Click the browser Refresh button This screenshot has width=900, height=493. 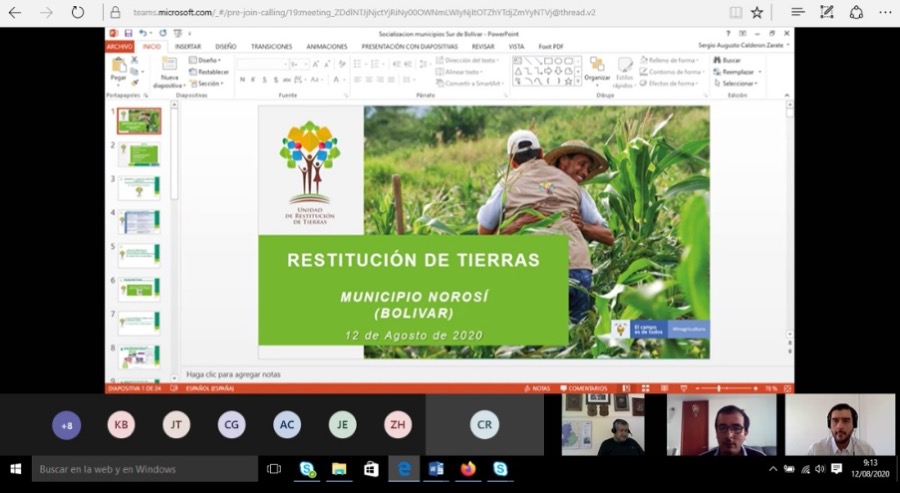click(77, 12)
